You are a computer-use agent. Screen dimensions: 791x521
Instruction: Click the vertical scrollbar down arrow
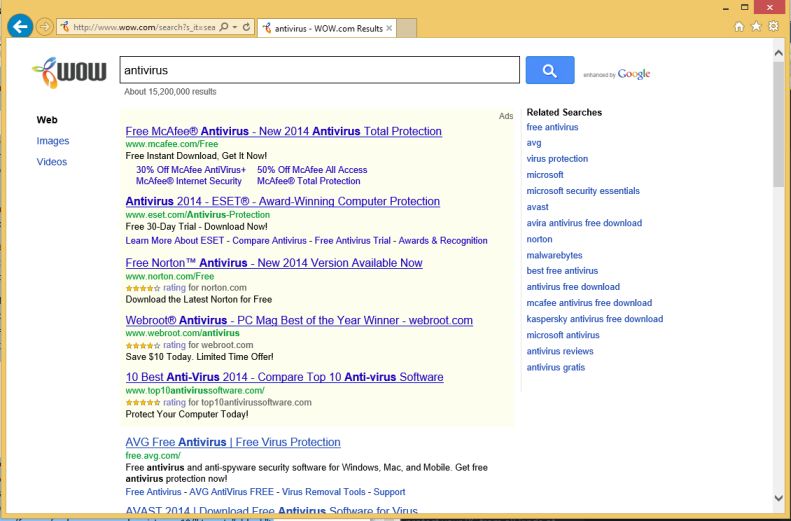[778, 498]
